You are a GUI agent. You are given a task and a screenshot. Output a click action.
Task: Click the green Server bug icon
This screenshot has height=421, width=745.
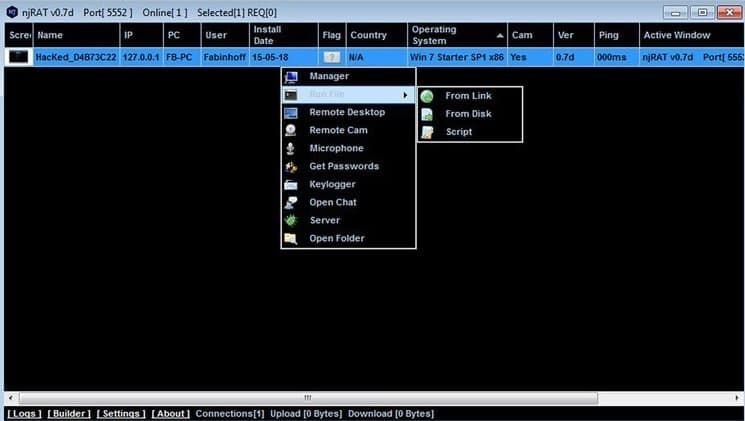291,220
